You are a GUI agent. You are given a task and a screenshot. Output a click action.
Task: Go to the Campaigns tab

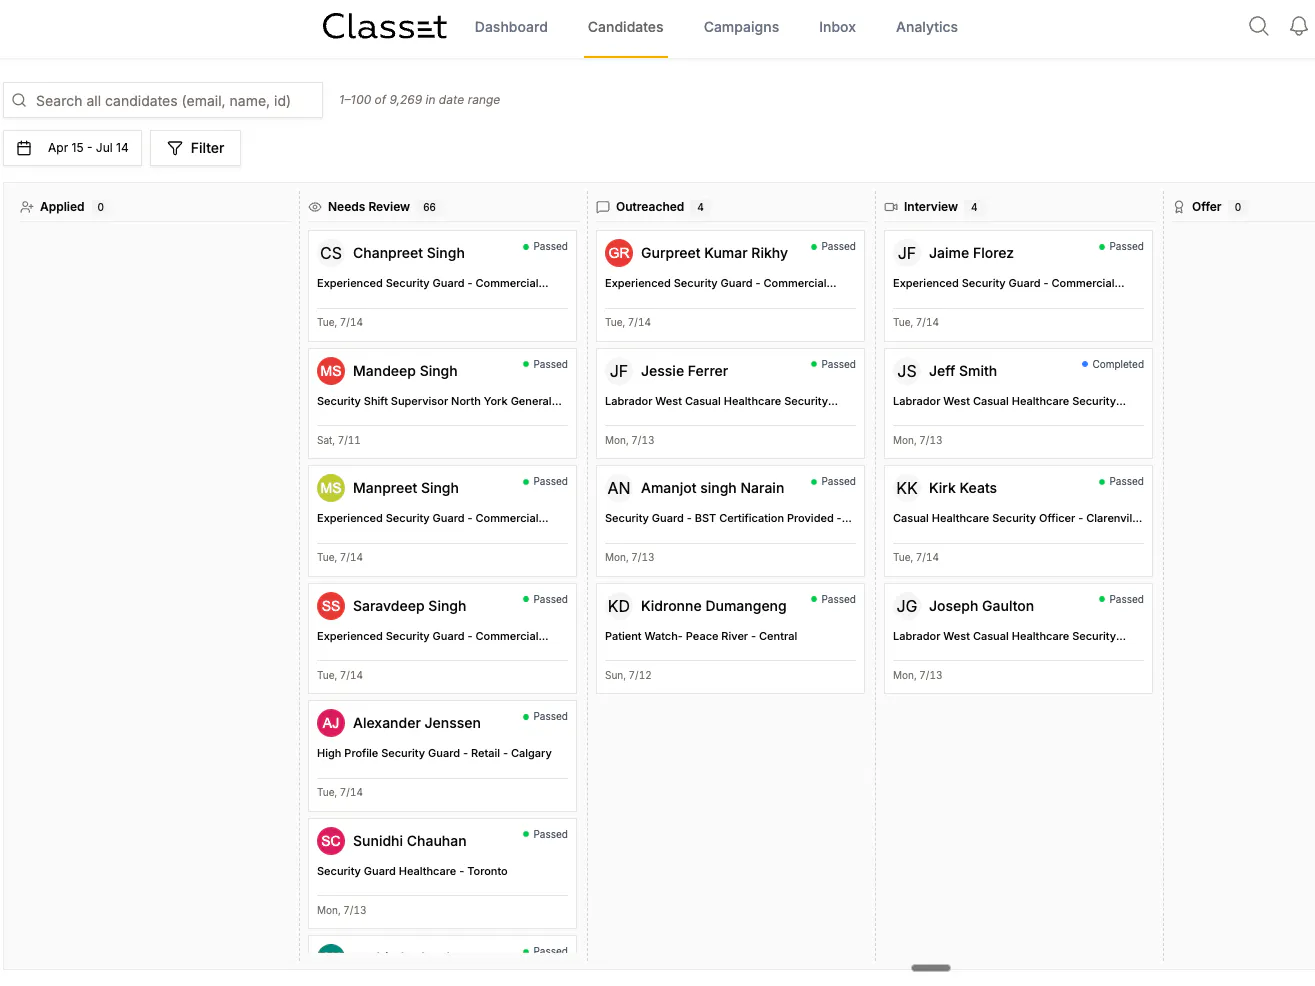coord(741,27)
